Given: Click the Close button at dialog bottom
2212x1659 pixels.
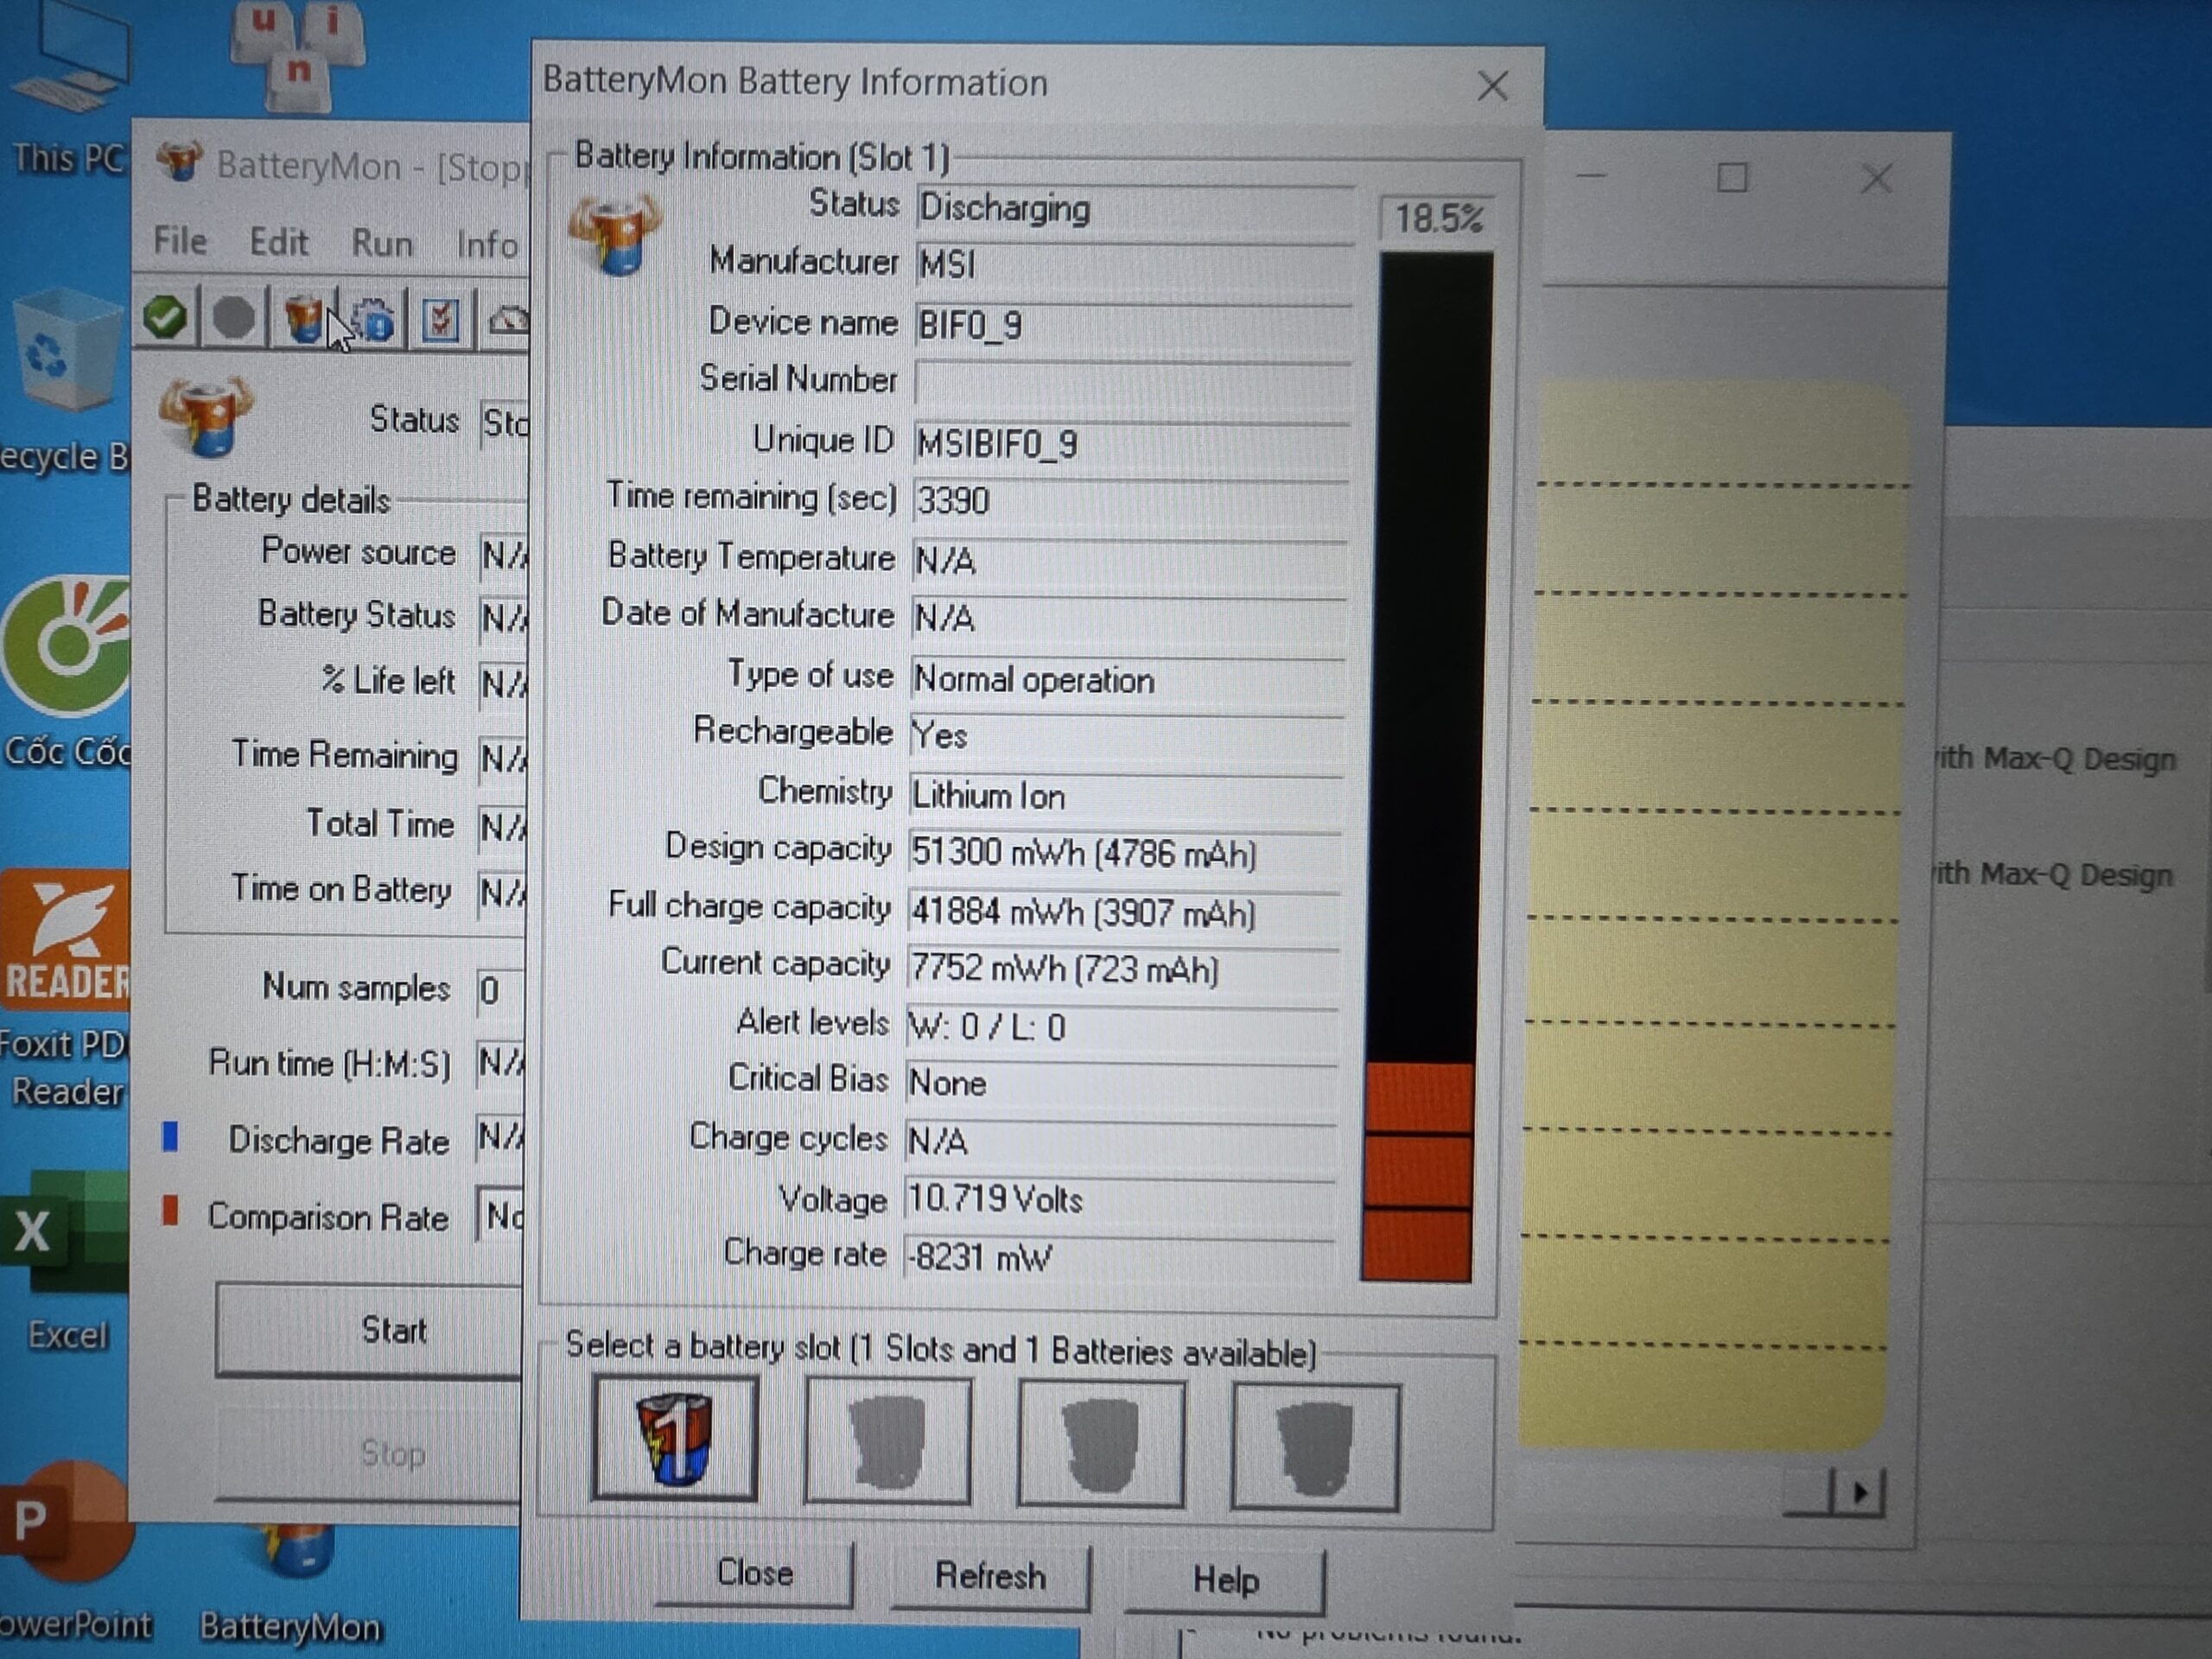Looking at the screenshot, I should coord(755,1573).
